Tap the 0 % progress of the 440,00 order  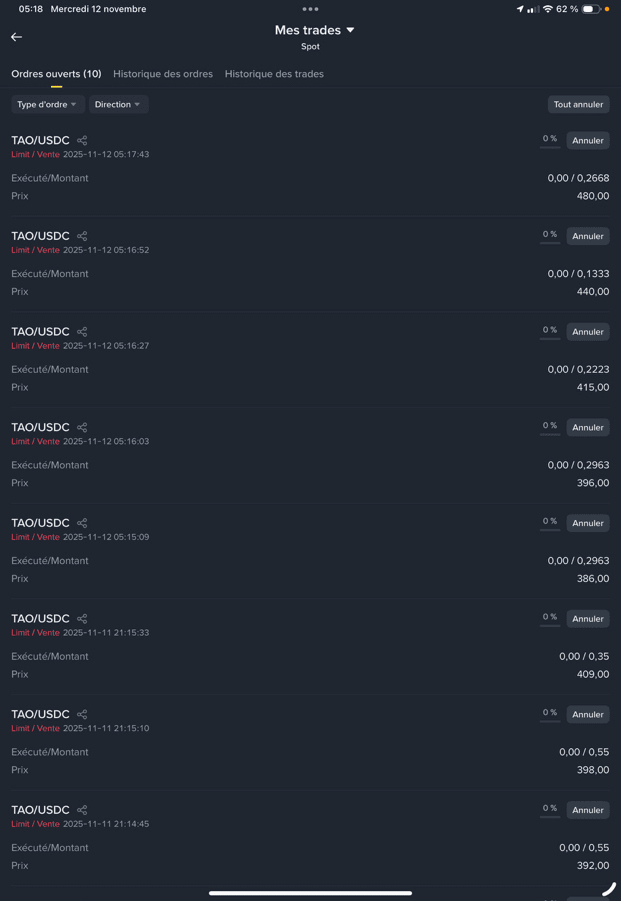tap(550, 235)
